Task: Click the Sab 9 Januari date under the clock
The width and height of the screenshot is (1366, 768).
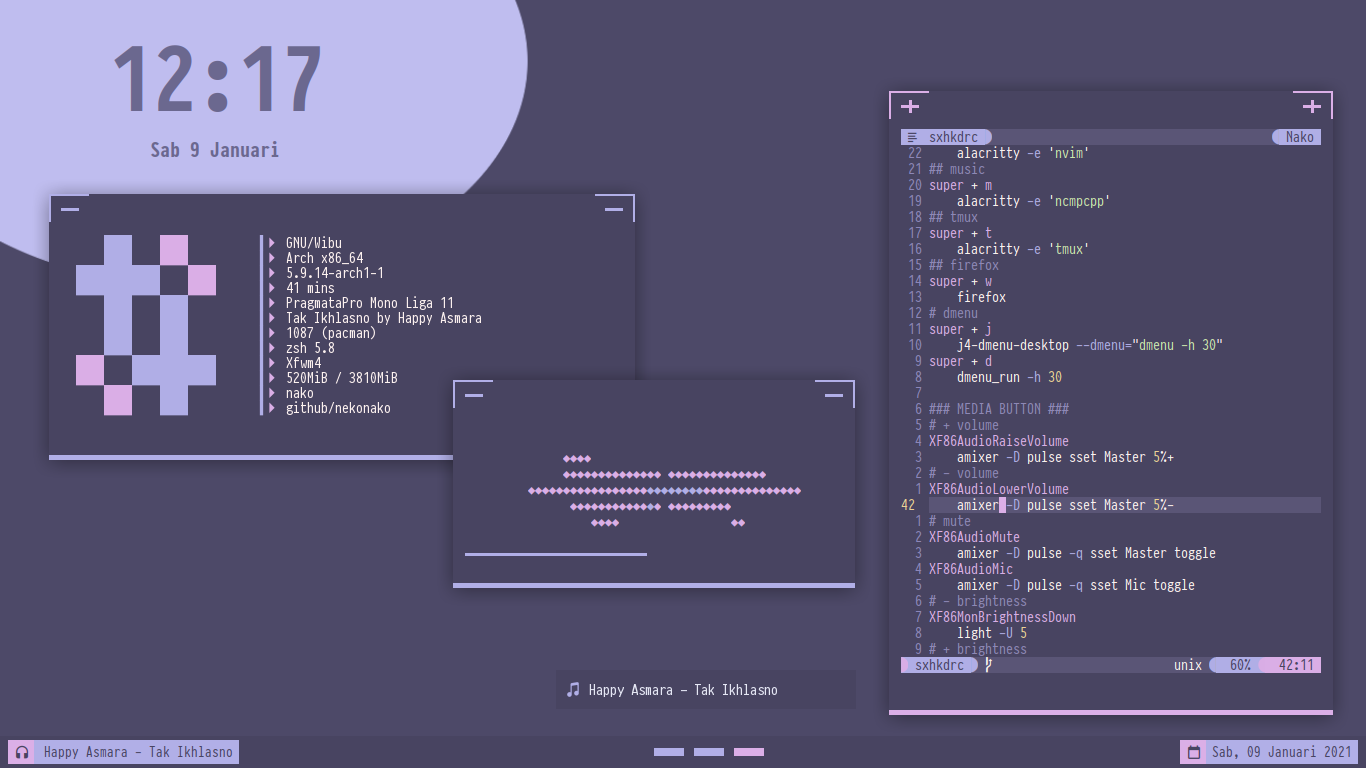Action: coord(215,150)
